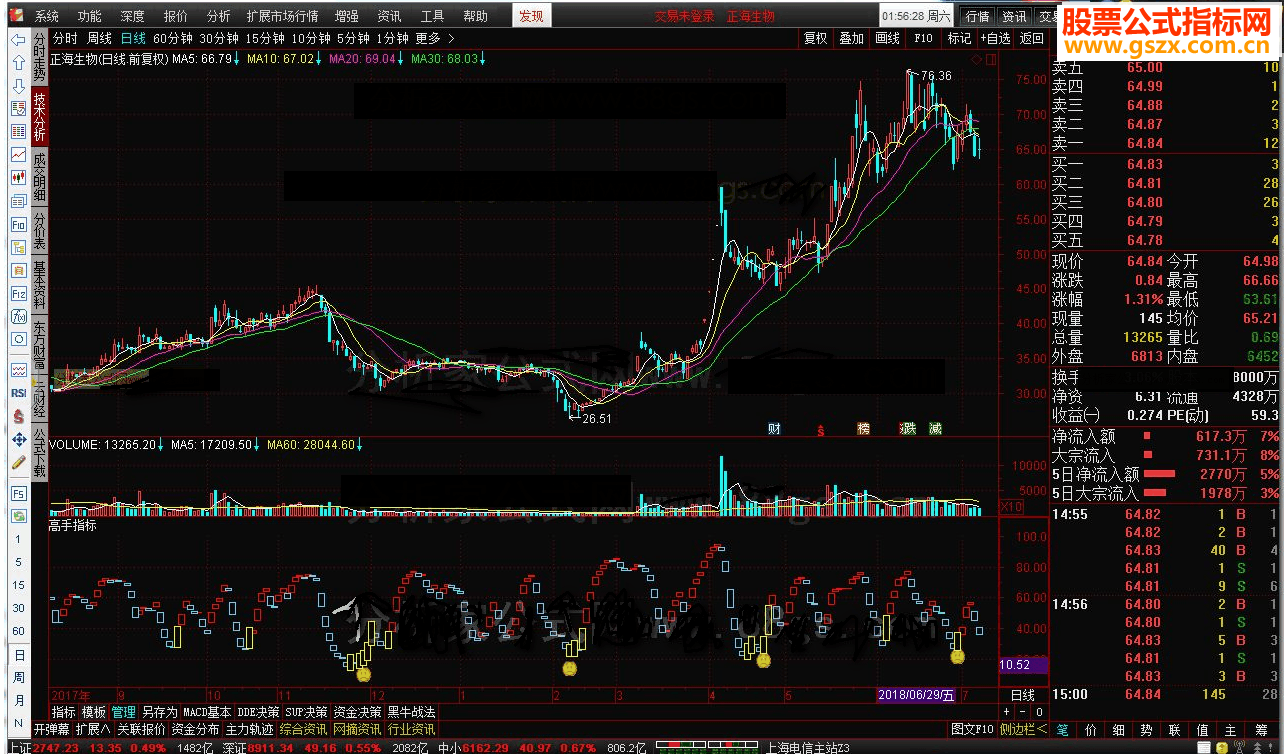1284x754 pixels.
Task: Click the pencil drawing tool icon
Action: [x=18, y=462]
